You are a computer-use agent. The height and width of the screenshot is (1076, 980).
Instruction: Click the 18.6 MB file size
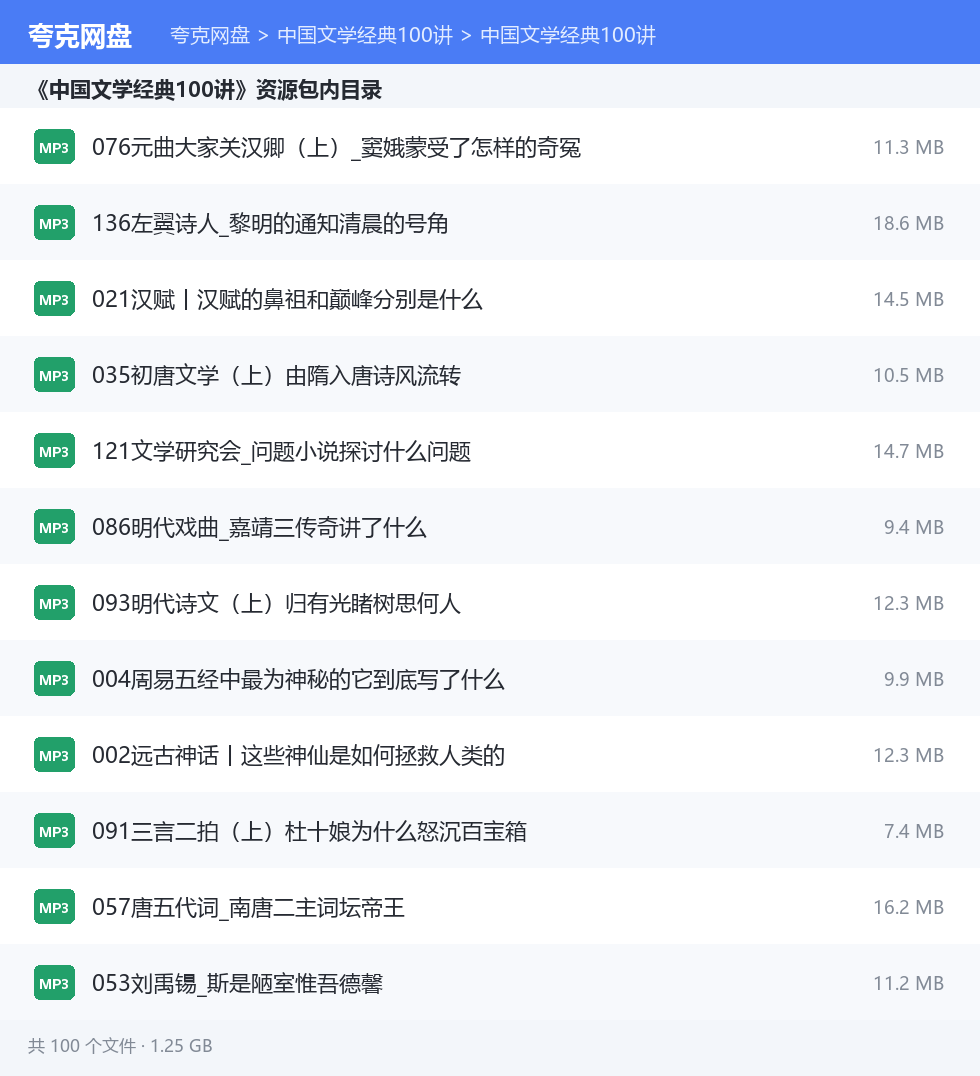(x=909, y=224)
